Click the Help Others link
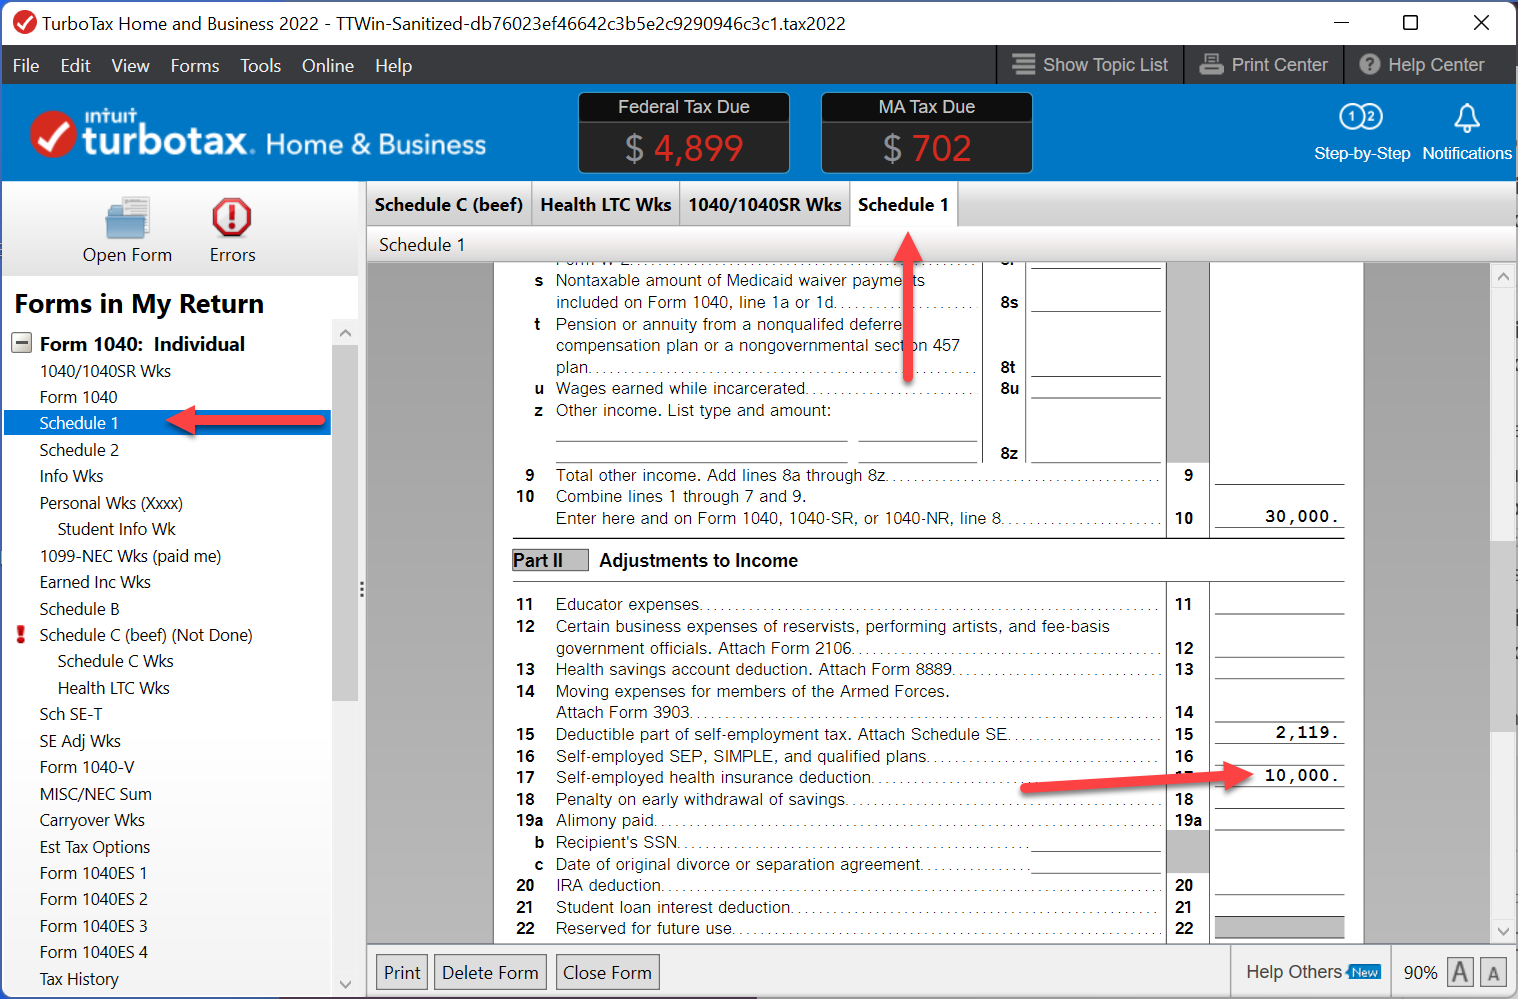The width and height of the screenshot is (1518, 999). coord(1293,972)
